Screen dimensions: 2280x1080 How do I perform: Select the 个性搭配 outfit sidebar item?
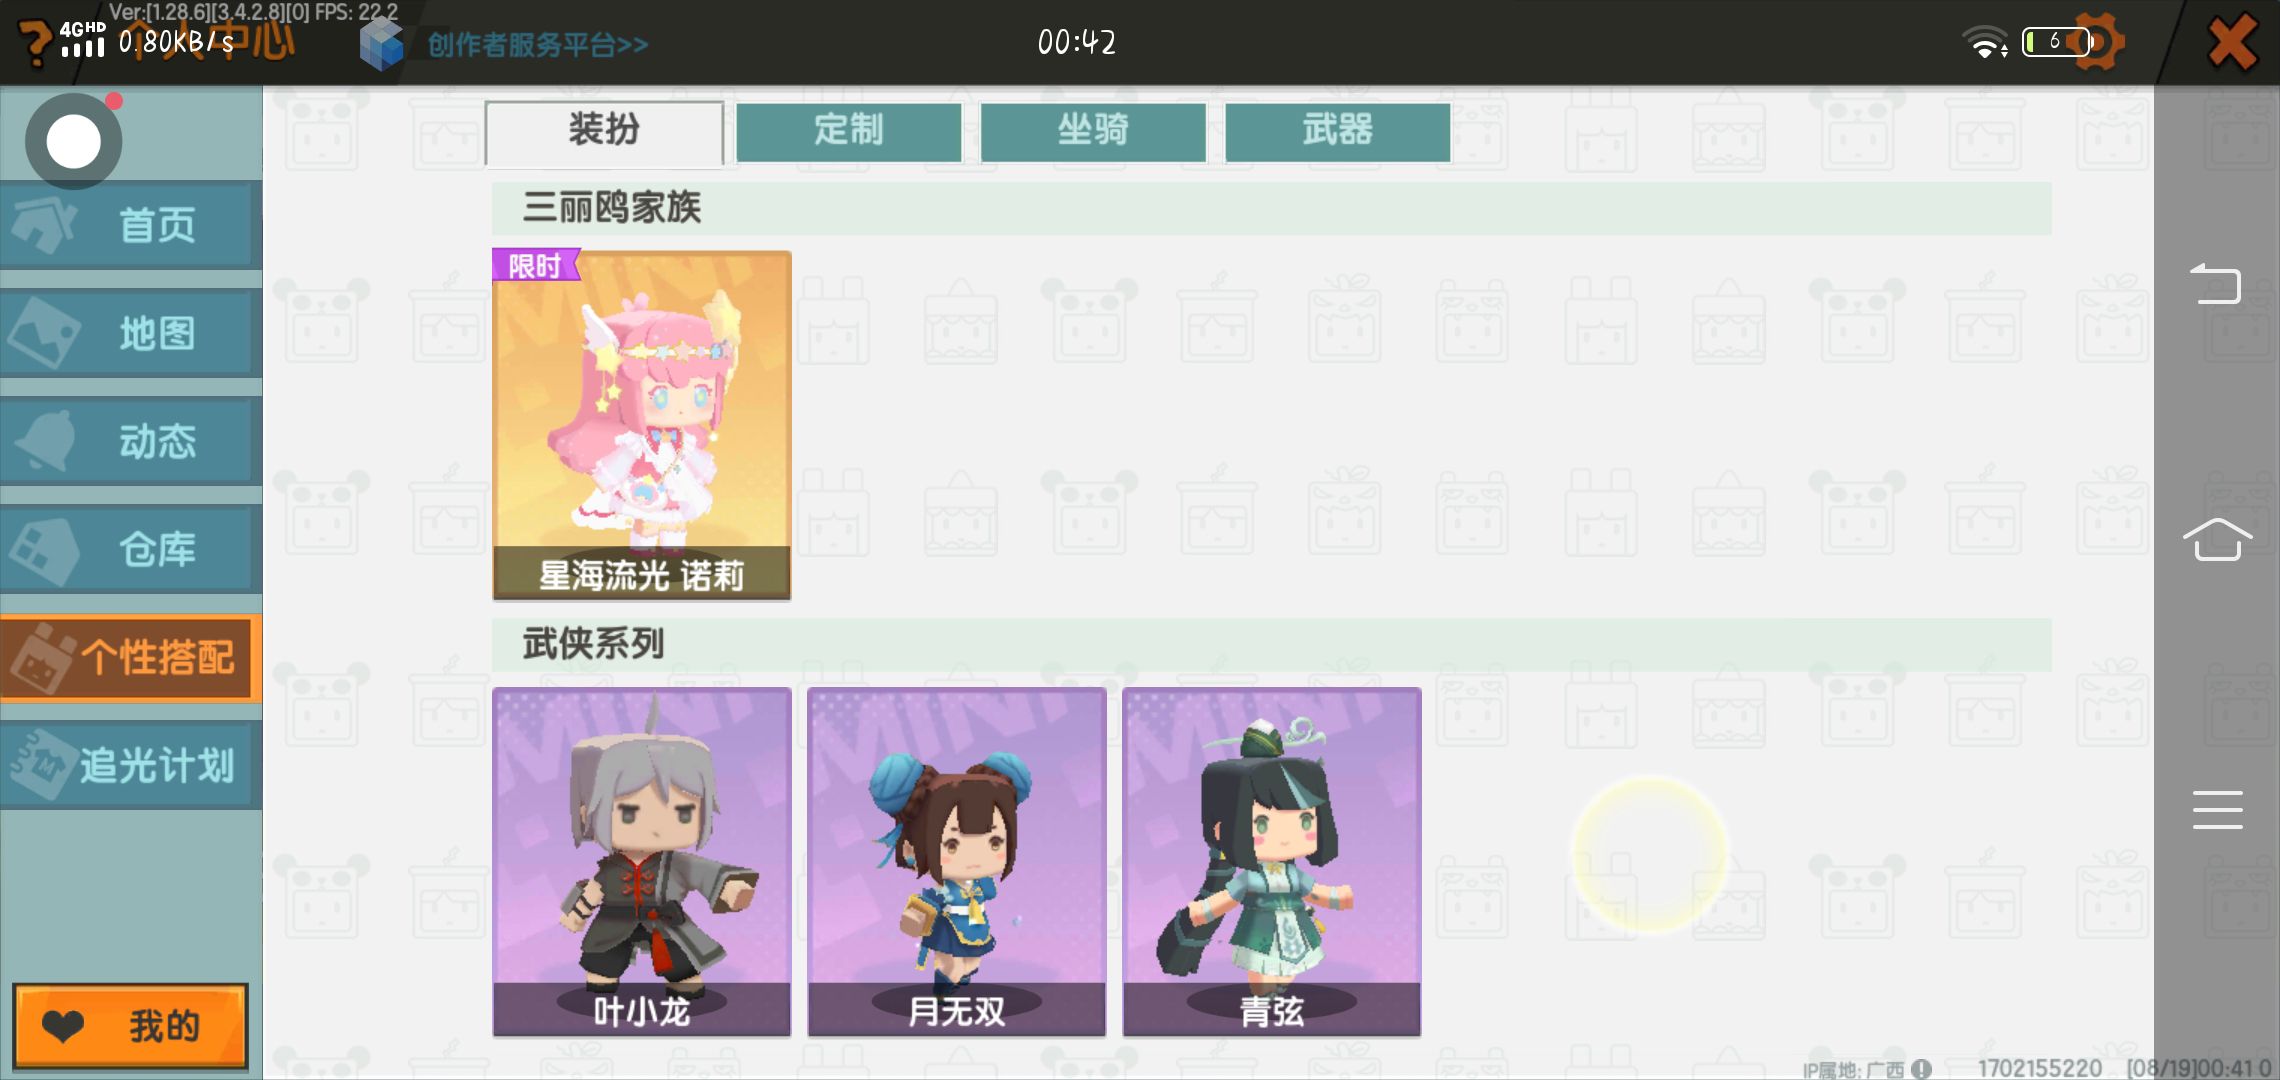(131, 657)
